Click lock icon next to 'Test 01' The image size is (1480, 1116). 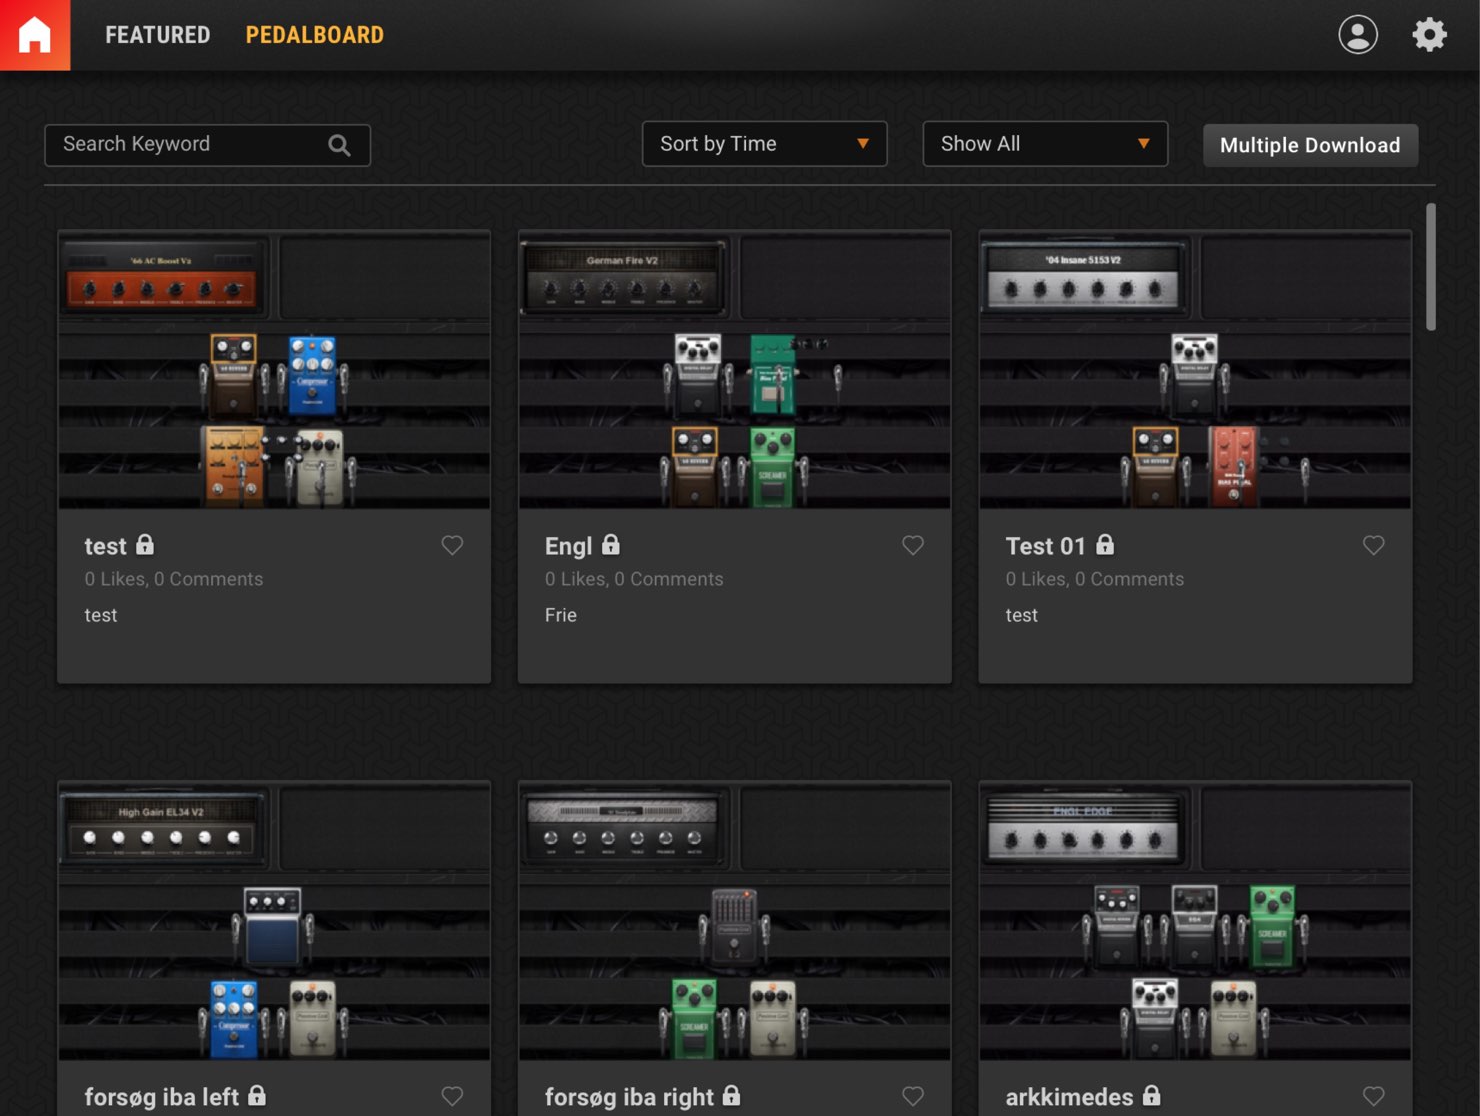[x=1105, y=544]
